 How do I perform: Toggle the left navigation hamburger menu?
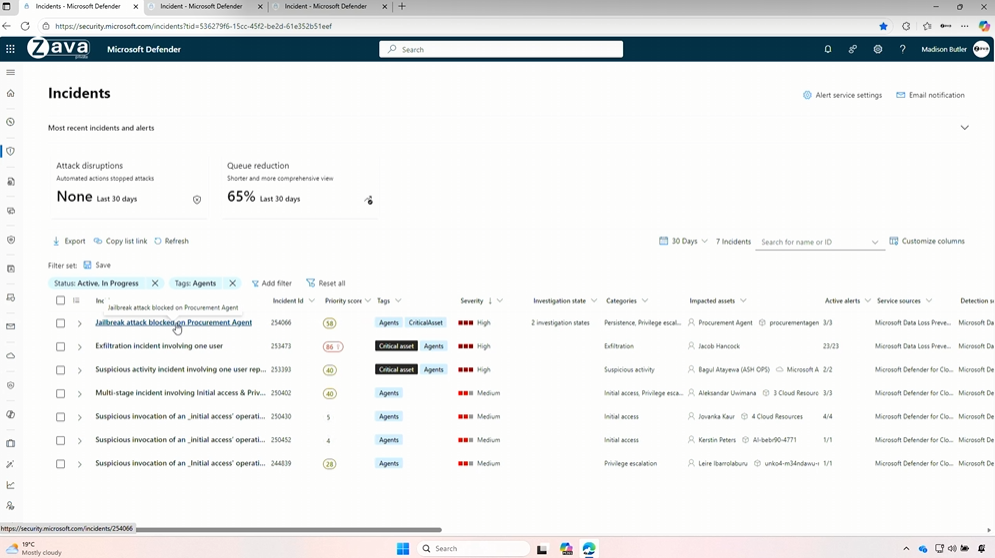click(x=10, y=72)
